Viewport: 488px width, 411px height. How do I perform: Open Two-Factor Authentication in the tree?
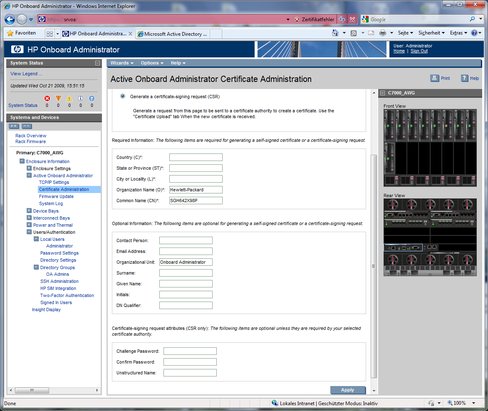pyautogui.click(x=67, y=295)
